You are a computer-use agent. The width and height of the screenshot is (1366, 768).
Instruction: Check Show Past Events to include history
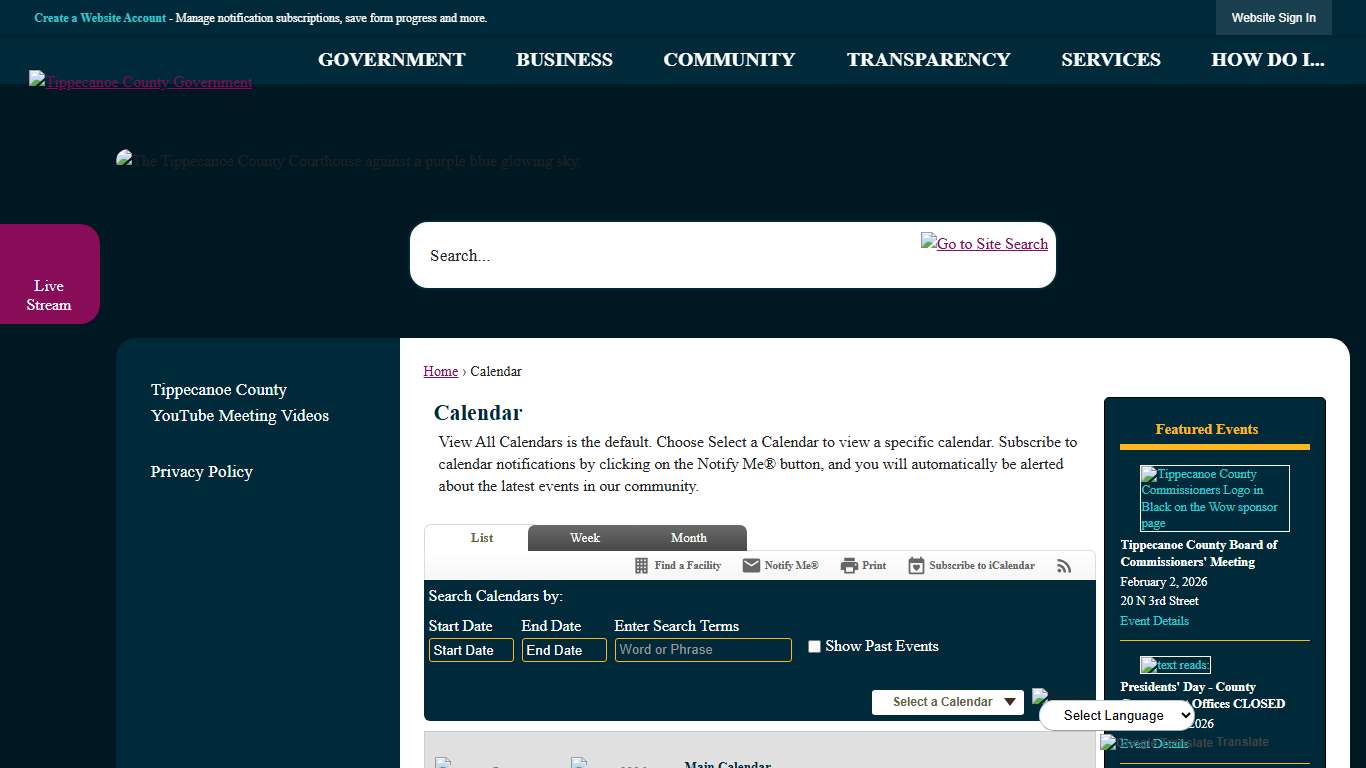(814, 646)
